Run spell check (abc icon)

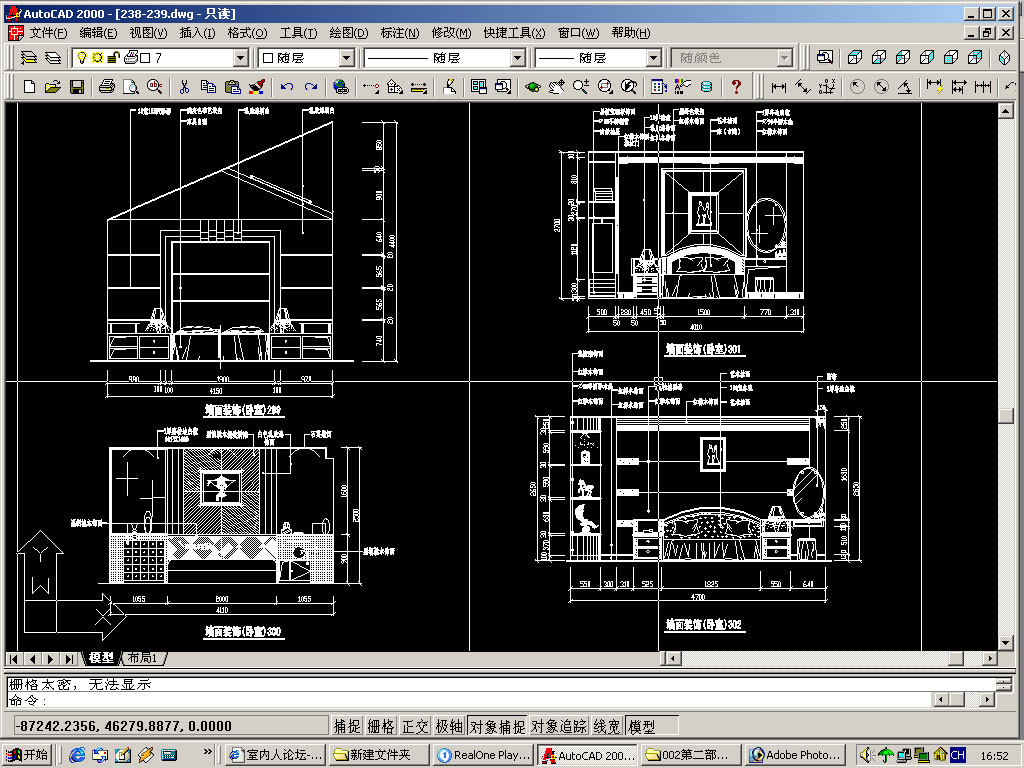pyautogui.click(x=155, y=86)
